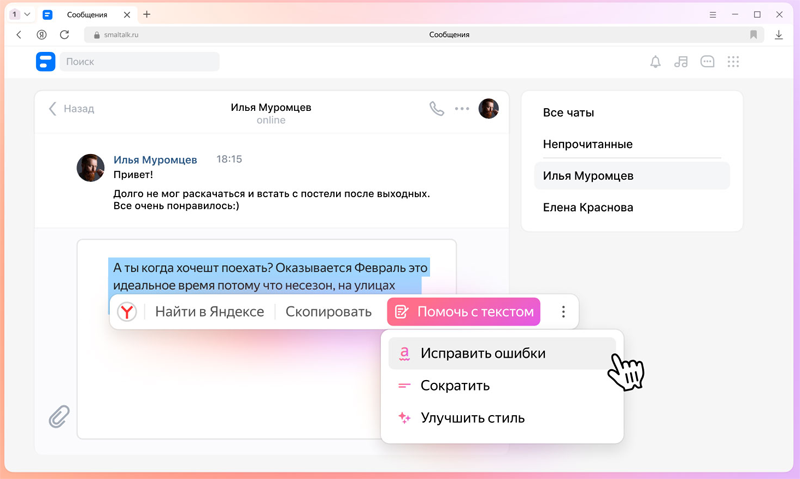
Task: Open Илья Муромцев chat in sidebar
Action: pyautogui.click(x=632, y=176)
